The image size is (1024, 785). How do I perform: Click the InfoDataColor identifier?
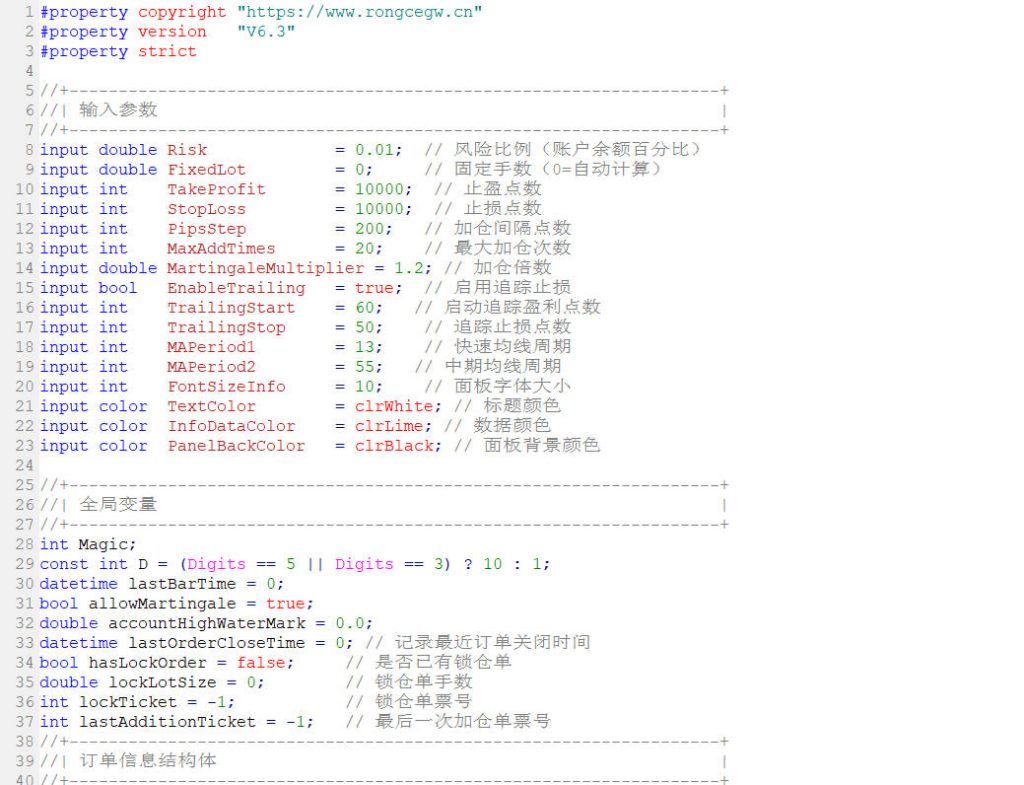[231, 426]
